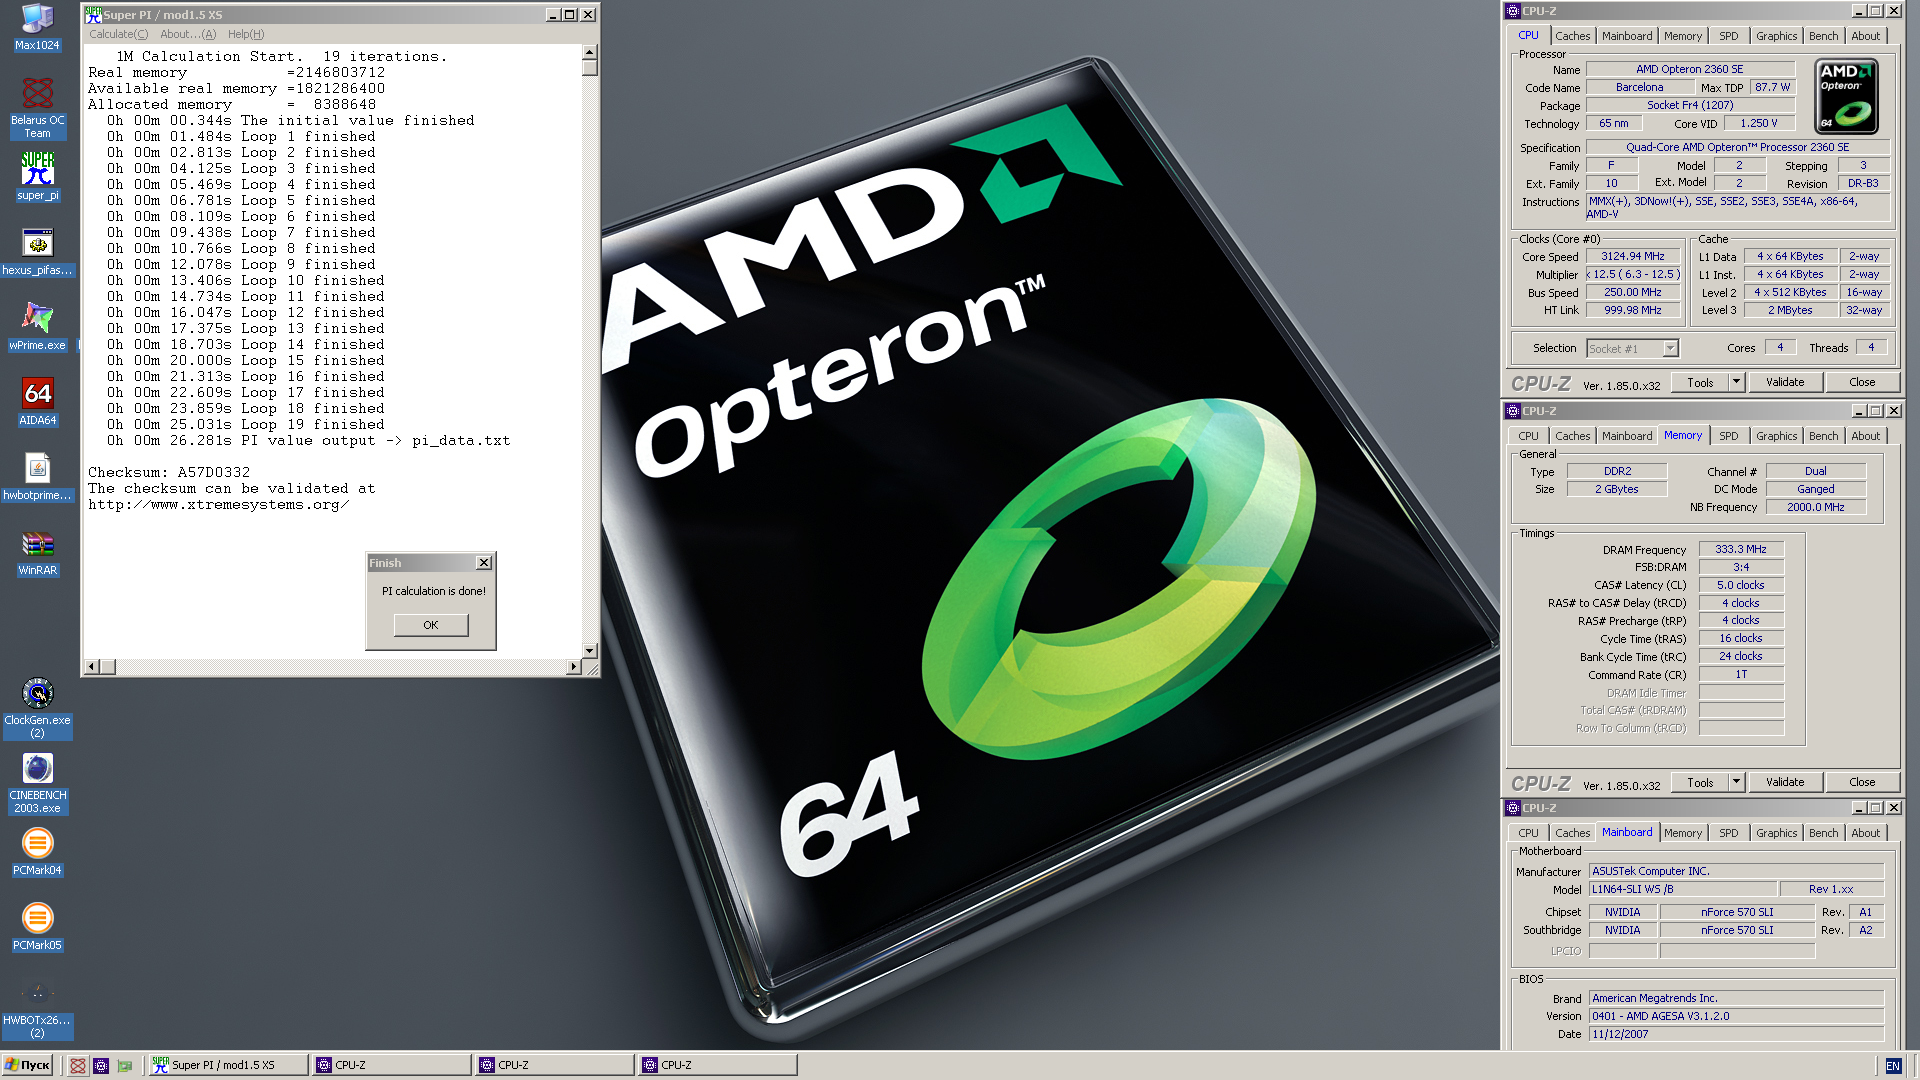1920x1080 pixels.
Task: Click Close button in middle CPU-Z Memory window
Action: point(1862,782)
